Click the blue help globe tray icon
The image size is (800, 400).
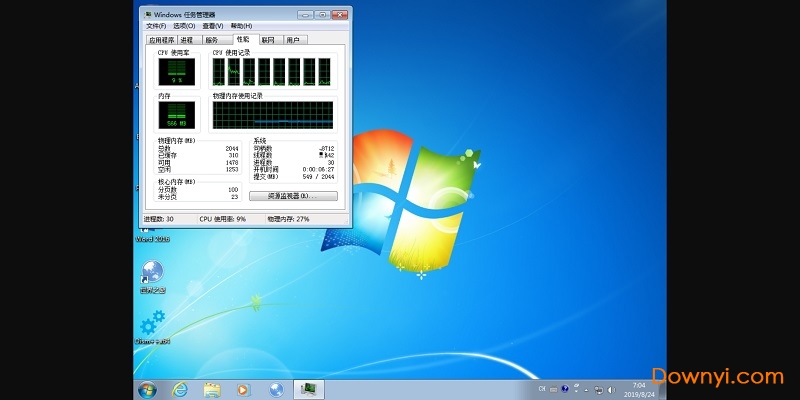[x=565, y=389]
